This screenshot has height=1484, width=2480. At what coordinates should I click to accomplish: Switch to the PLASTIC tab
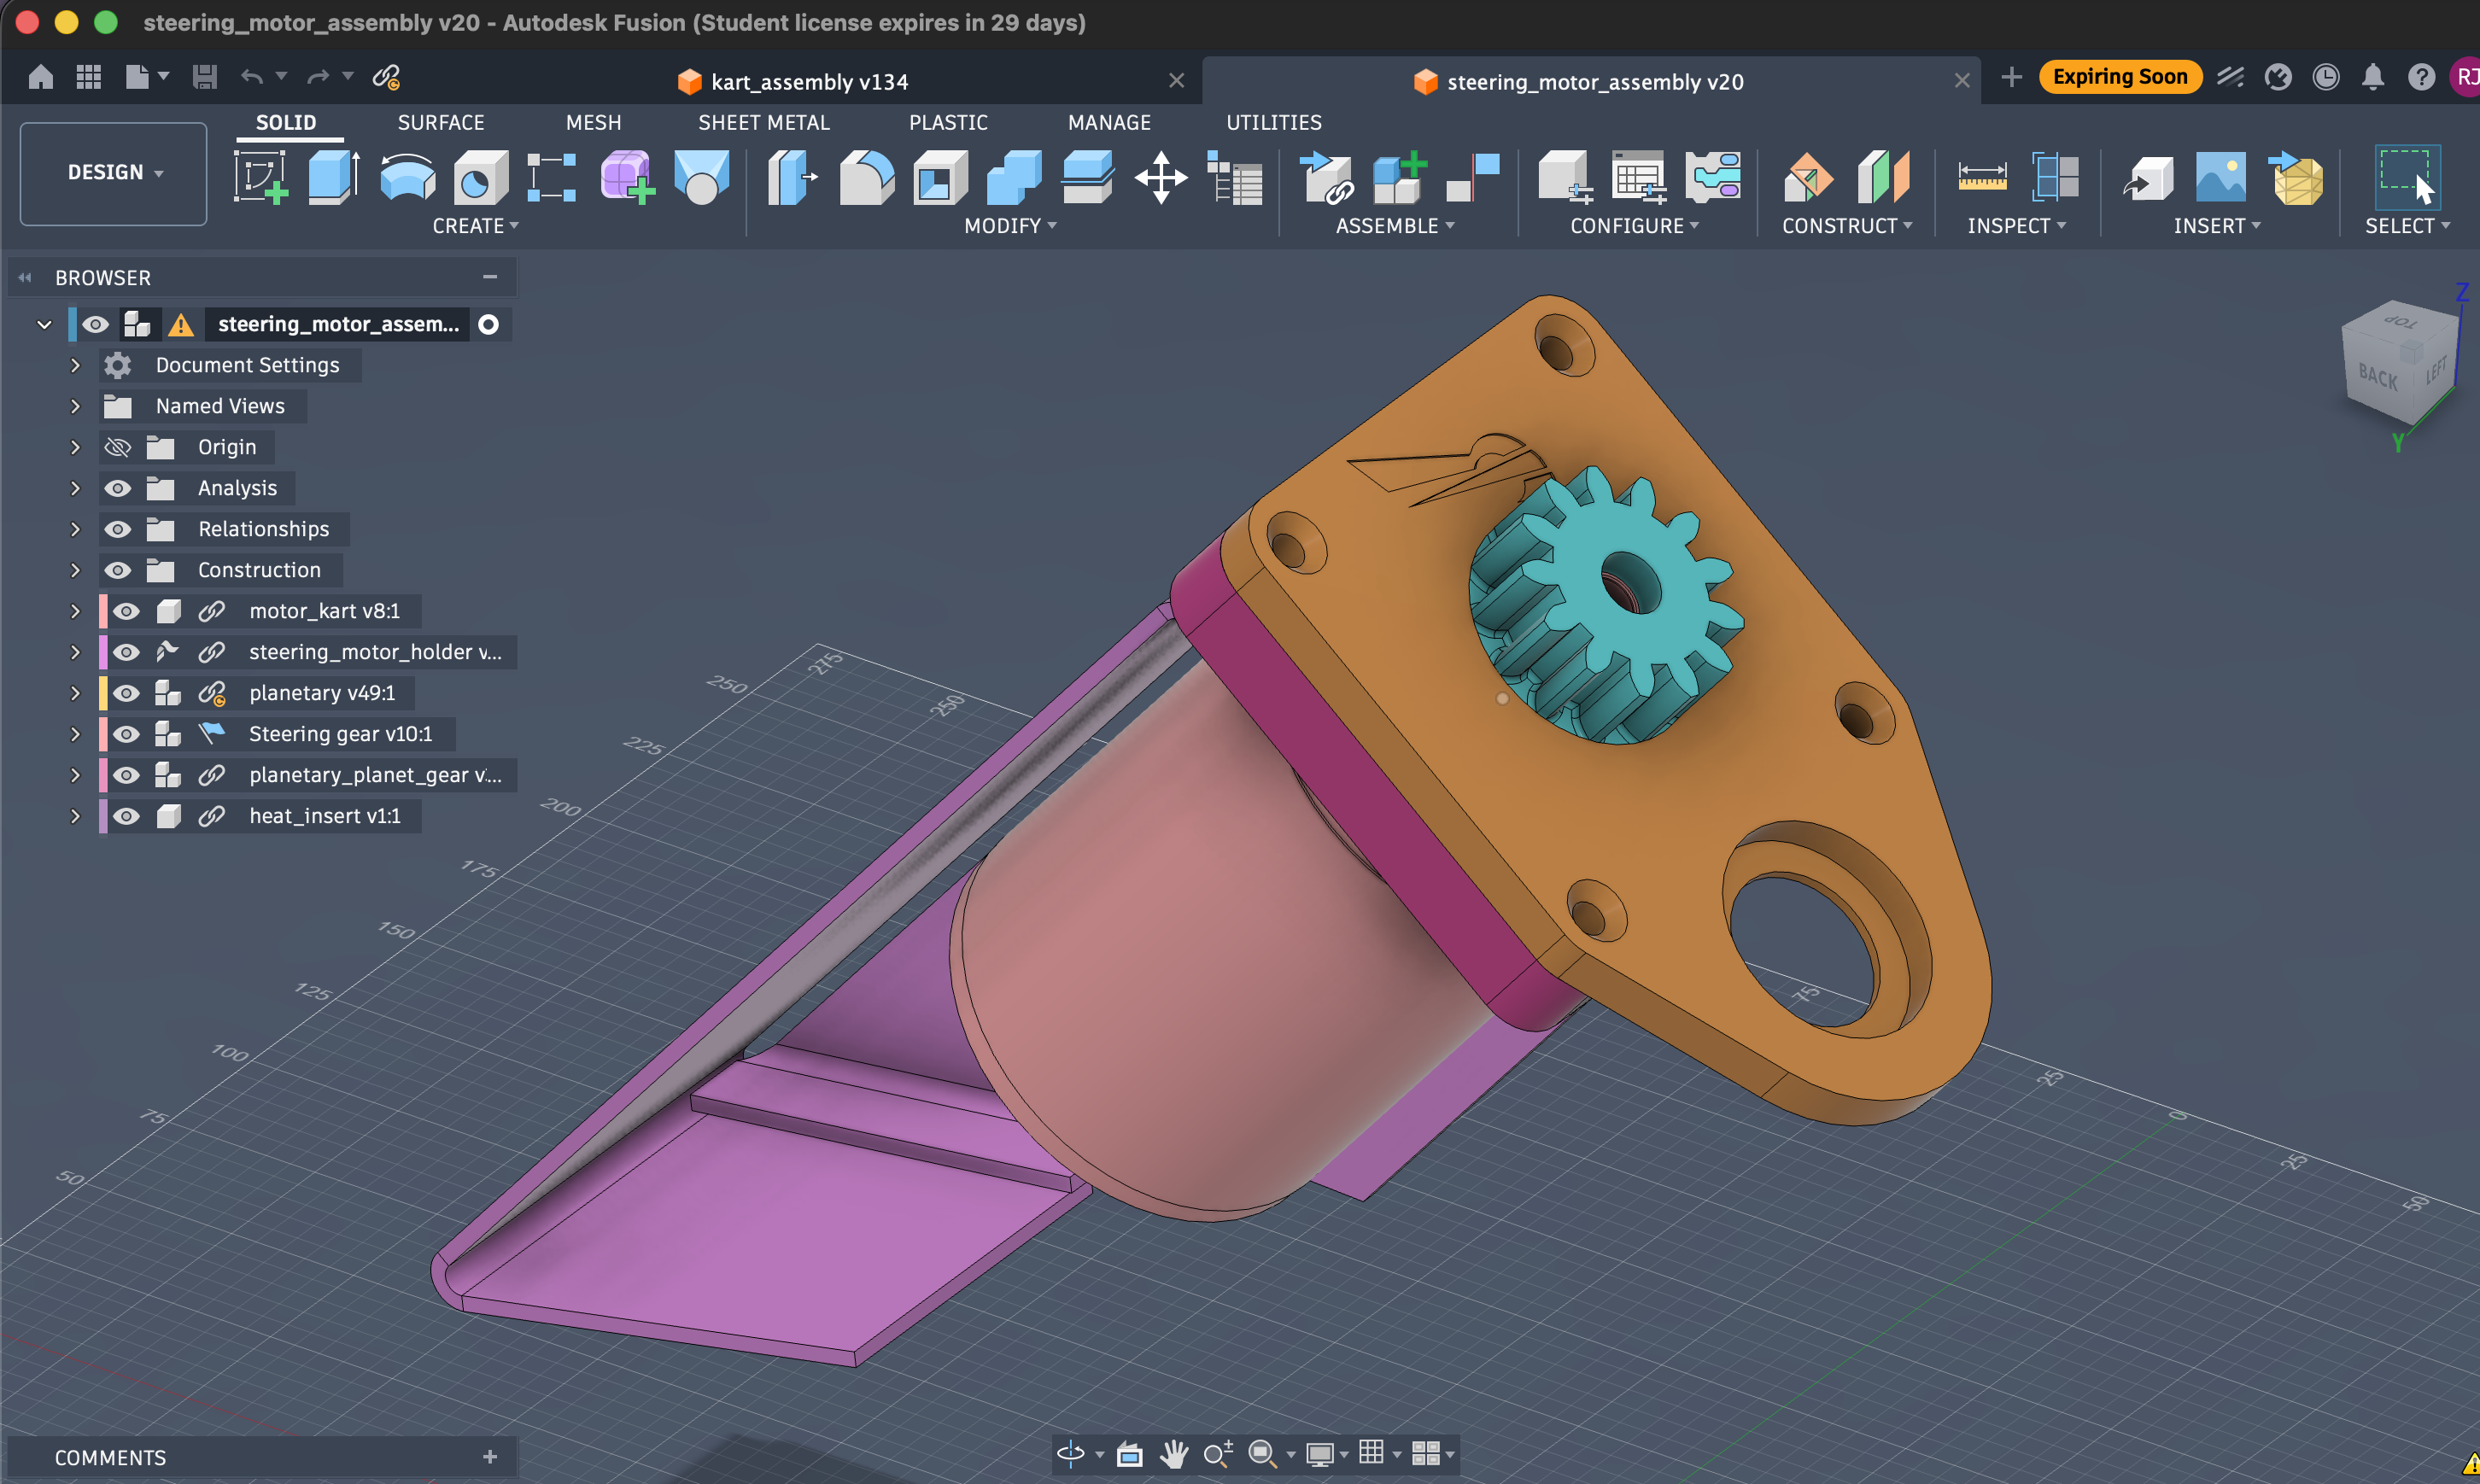948,122
